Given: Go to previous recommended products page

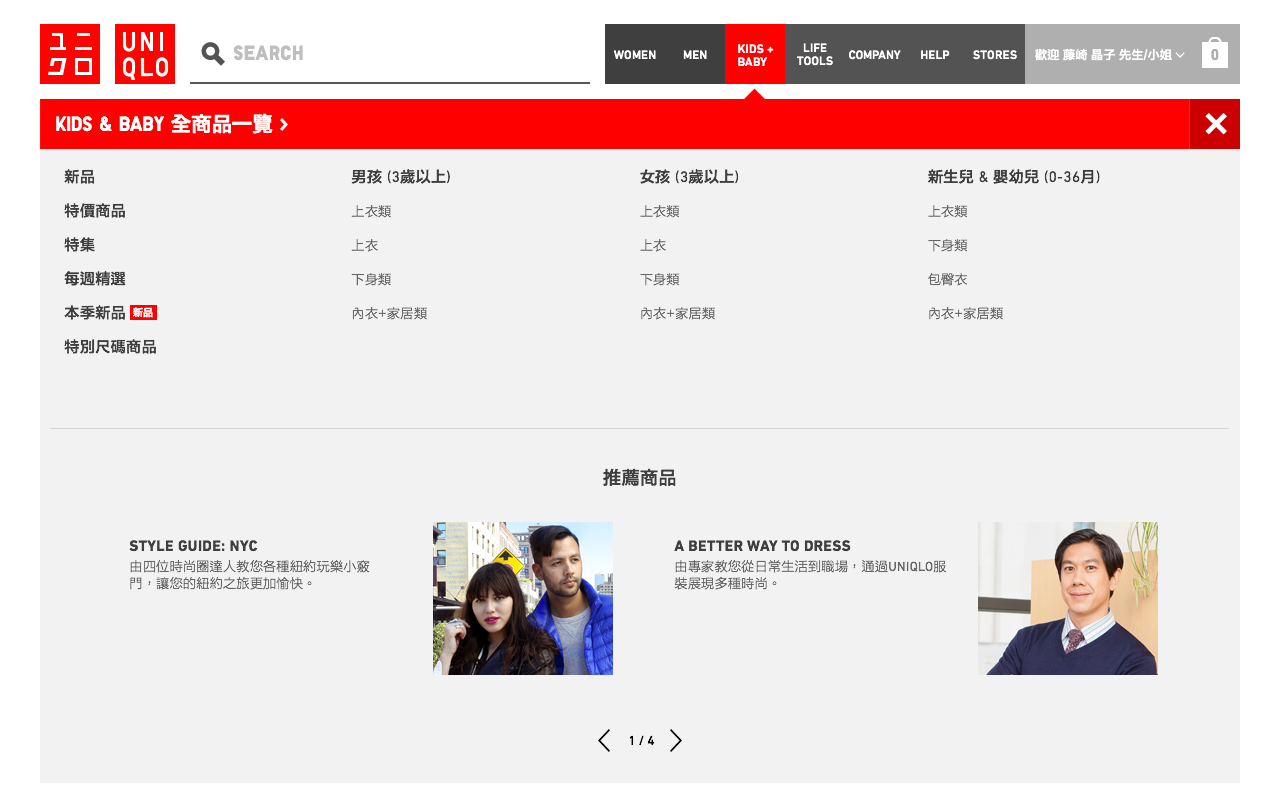Looking at the screenshot, I should tap(604, 741).
